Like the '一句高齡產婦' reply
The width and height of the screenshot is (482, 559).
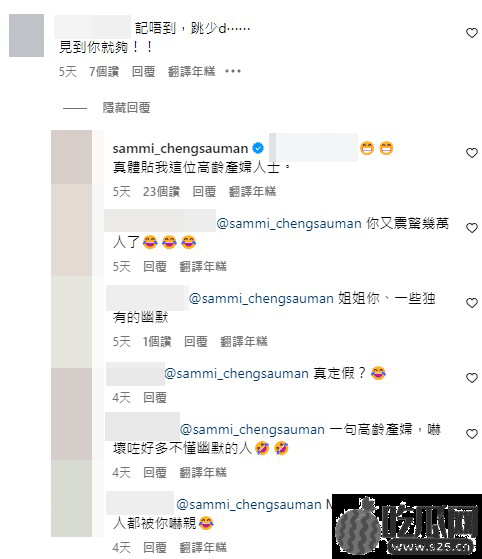click(x=472, y=434)
